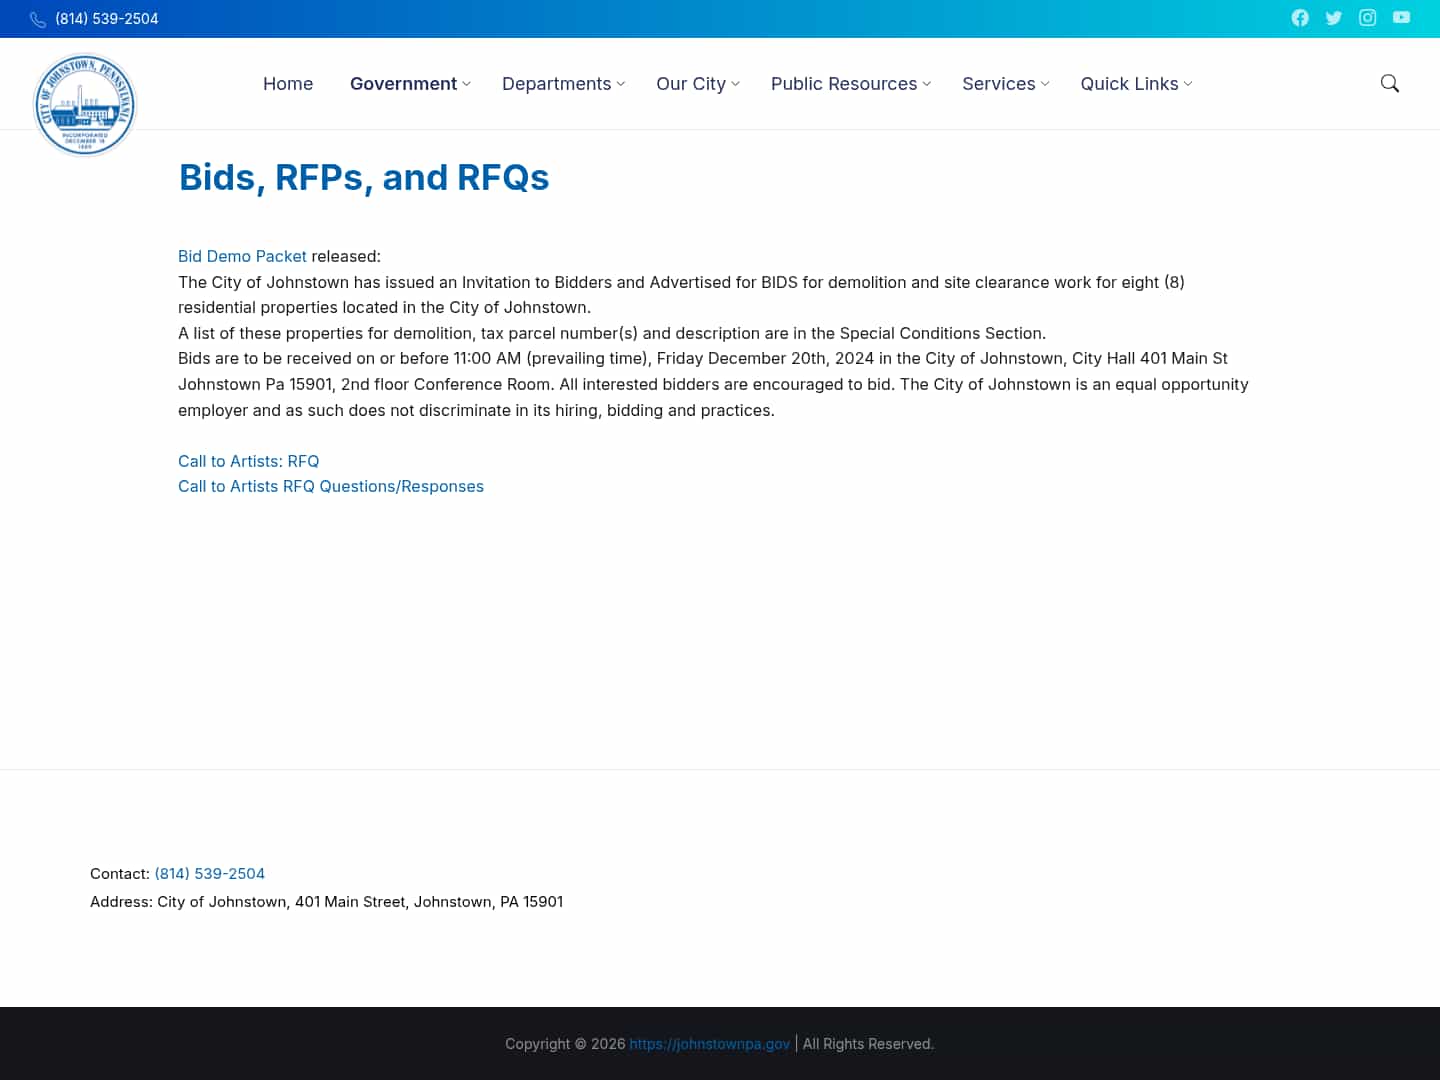Viewport: 1440px width, 1080px height.
Task: Visit the Instagram account icon
Action: (1368, 18)
